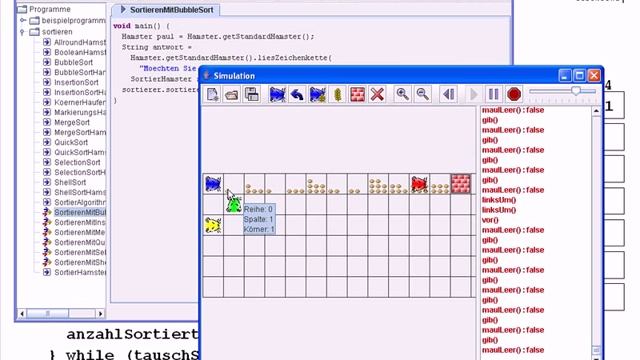Click the greyed-out play button
Screen dimensions: 640x360
pos(473,94)
